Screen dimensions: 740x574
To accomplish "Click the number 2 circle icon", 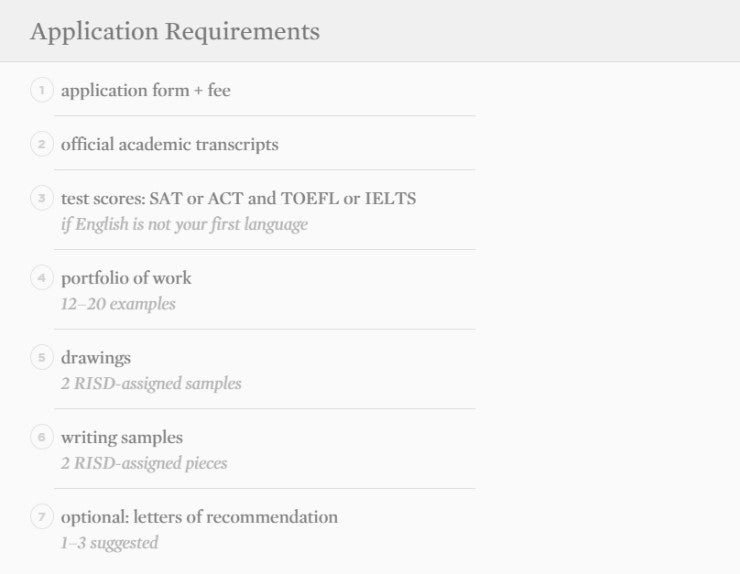I will [x=41, y=144].
